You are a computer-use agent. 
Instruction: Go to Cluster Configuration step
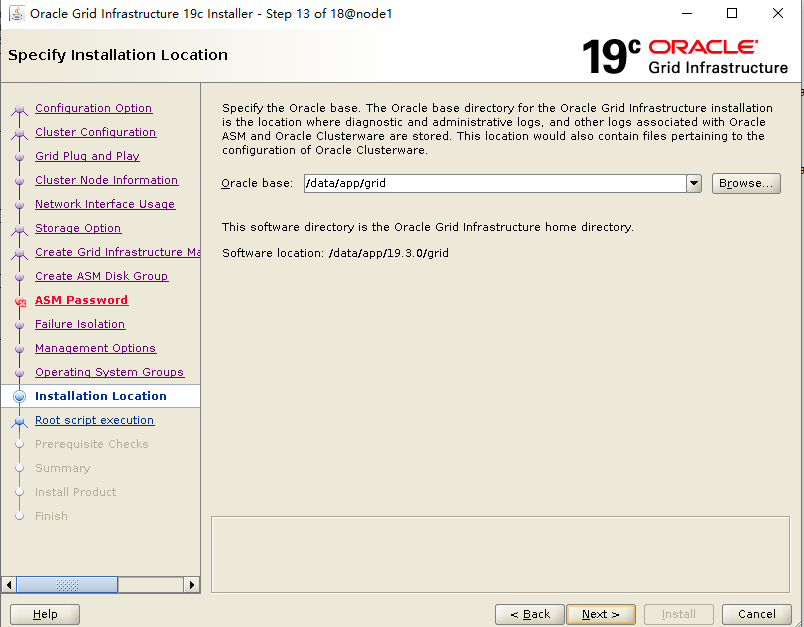pos(95,132)
